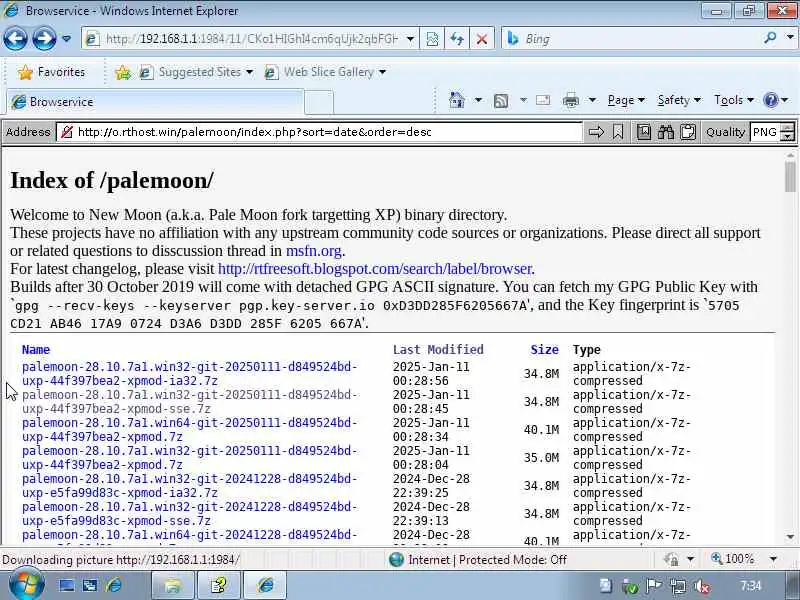Viewport: 800px width, 600px height.
Task: Open the Web Slice Gallery favorites item
Action: pos(325,72)
